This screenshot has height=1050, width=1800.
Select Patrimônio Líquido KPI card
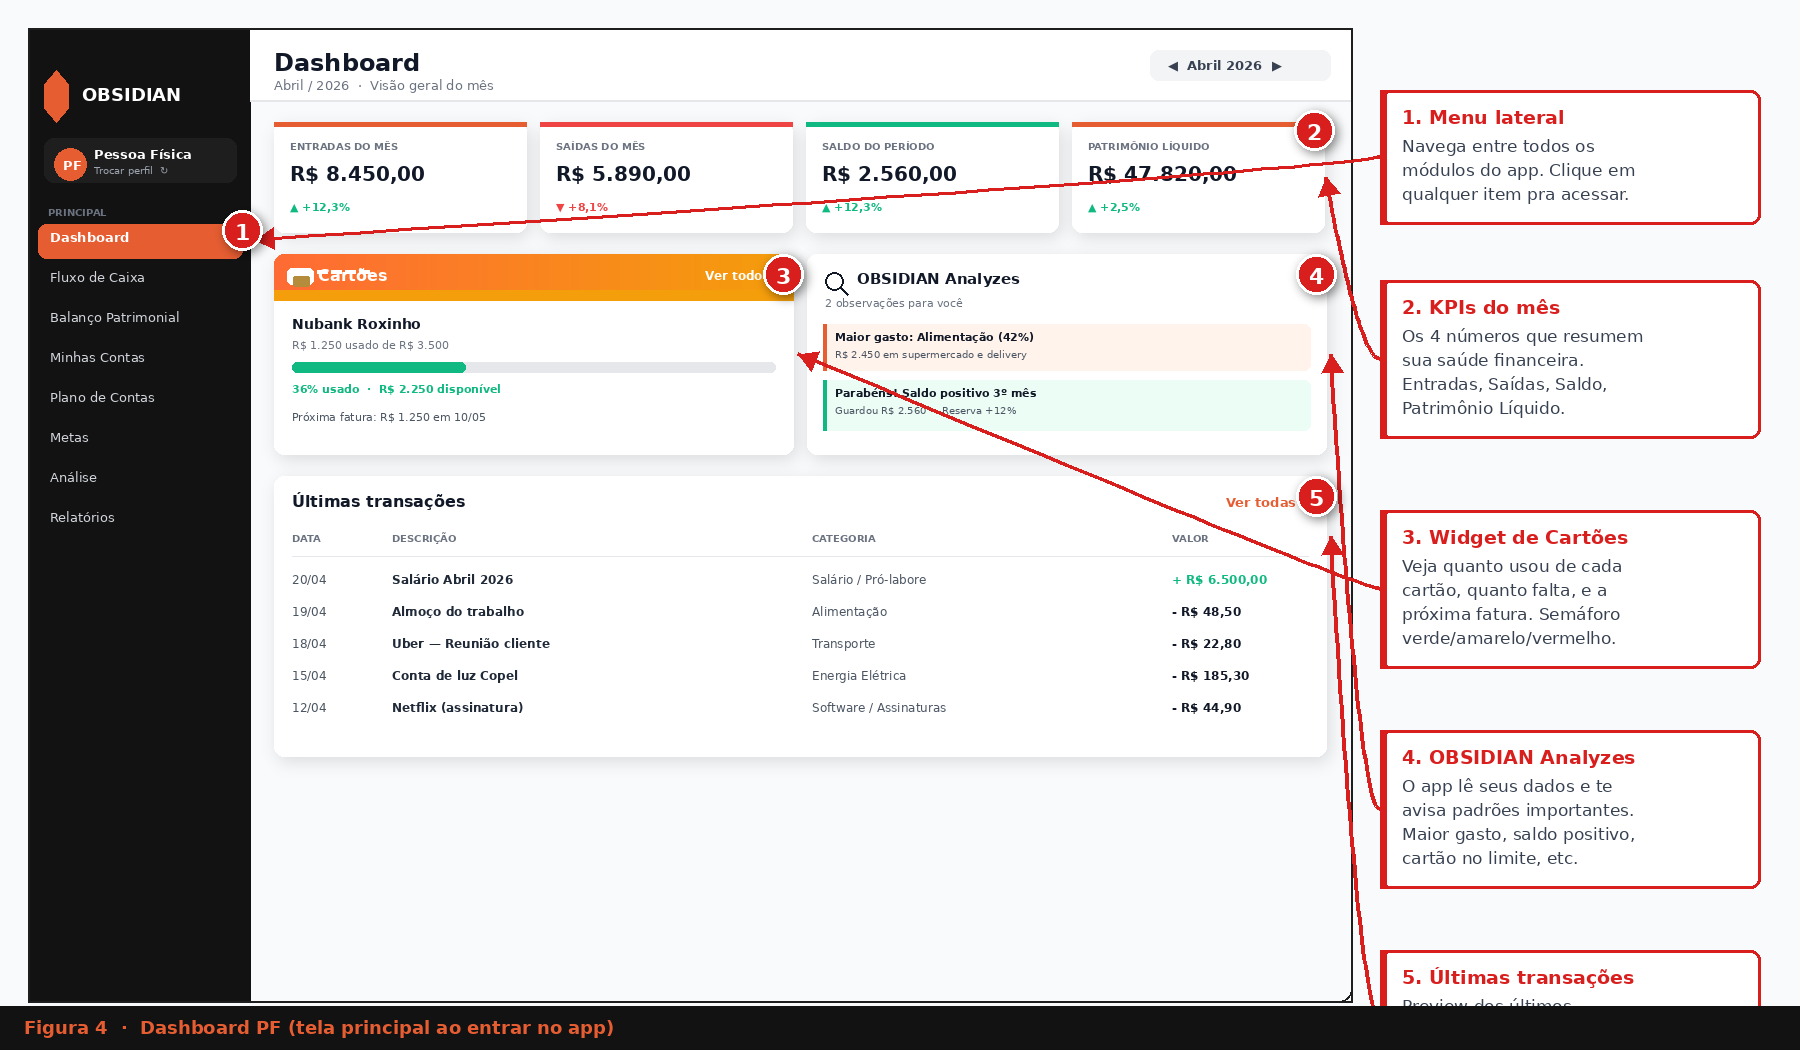click(x=1198, y=178)
